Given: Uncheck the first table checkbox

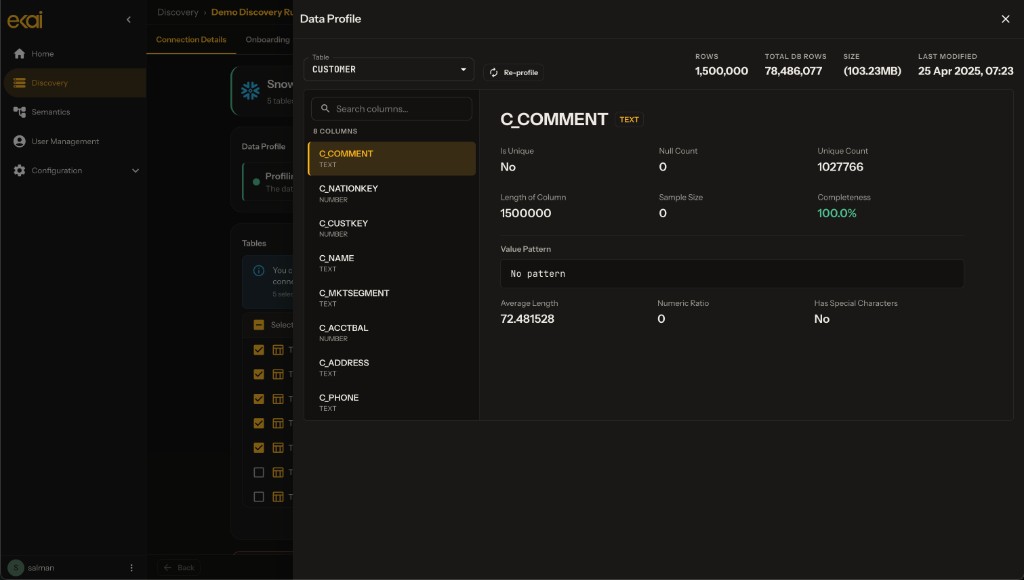Looking at the screenshot, I should [x=259, y=350].
